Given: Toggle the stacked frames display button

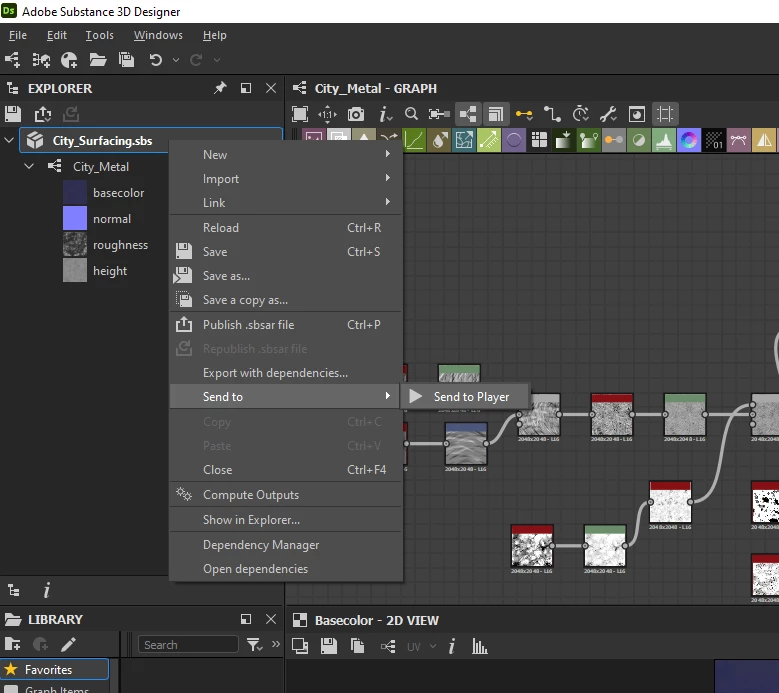Looking at the screenshot, I should 495,114.
